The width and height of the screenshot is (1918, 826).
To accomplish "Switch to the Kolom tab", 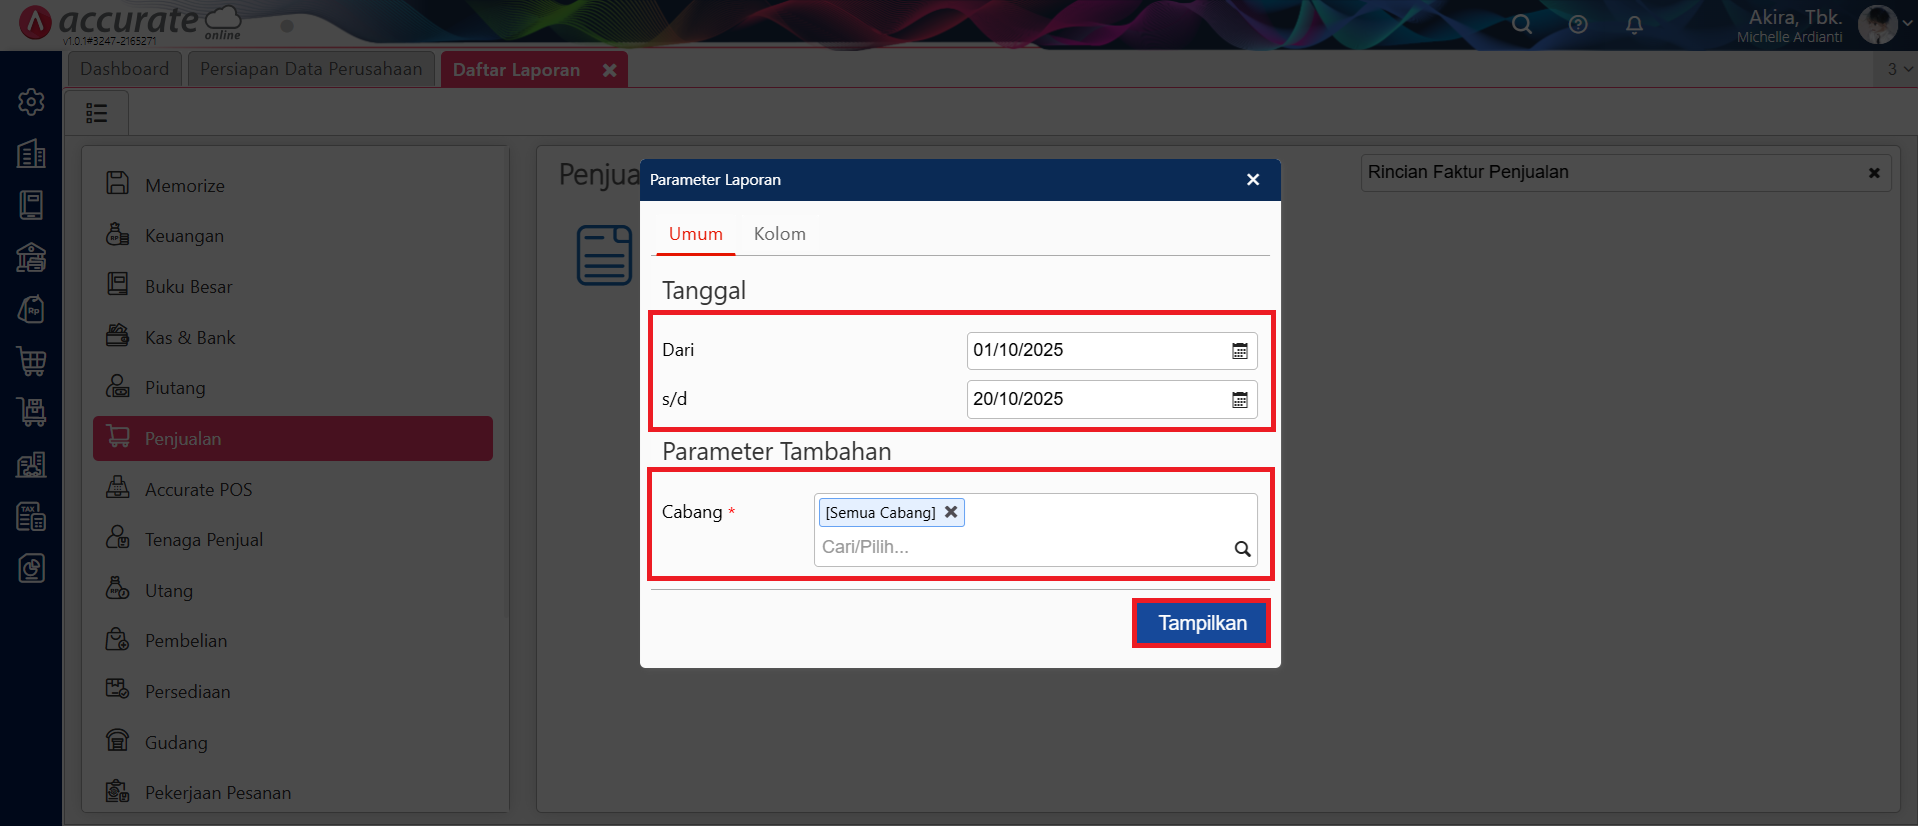I will (779, 234).
